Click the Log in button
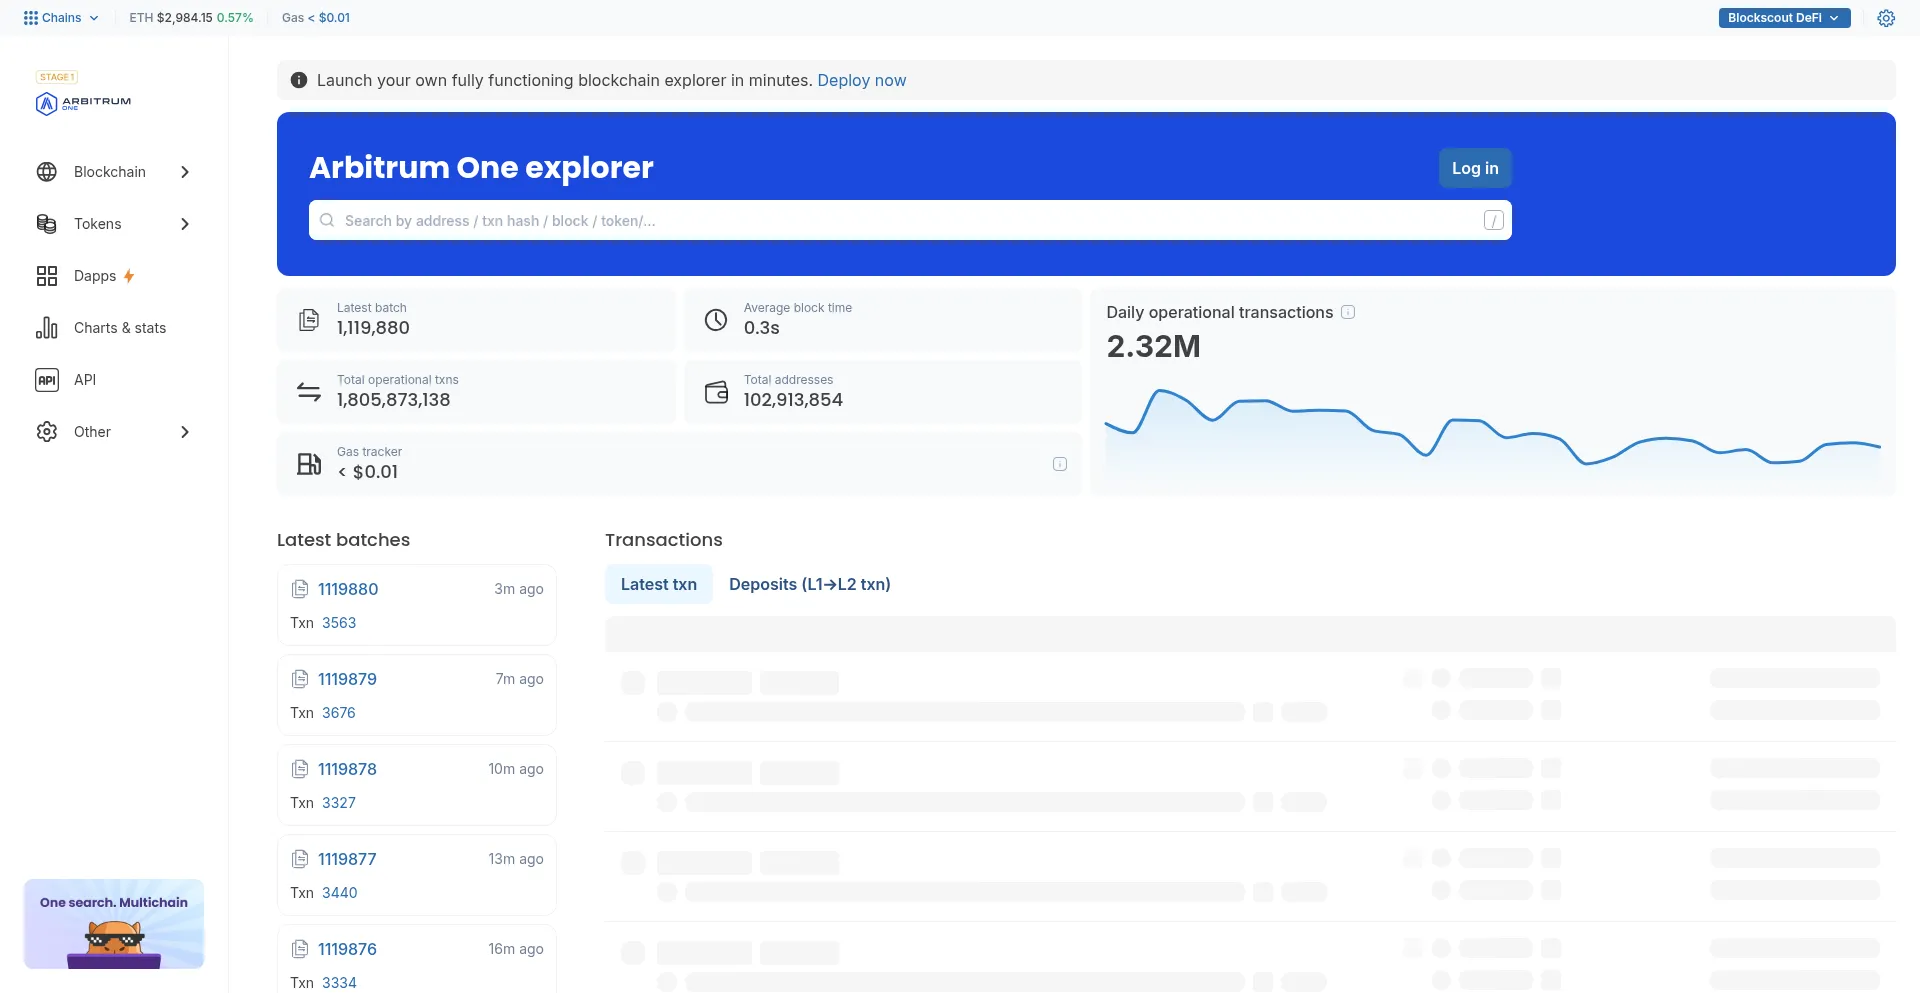The height and width of the screenshot is (993, 1920). coord(1474,167)
